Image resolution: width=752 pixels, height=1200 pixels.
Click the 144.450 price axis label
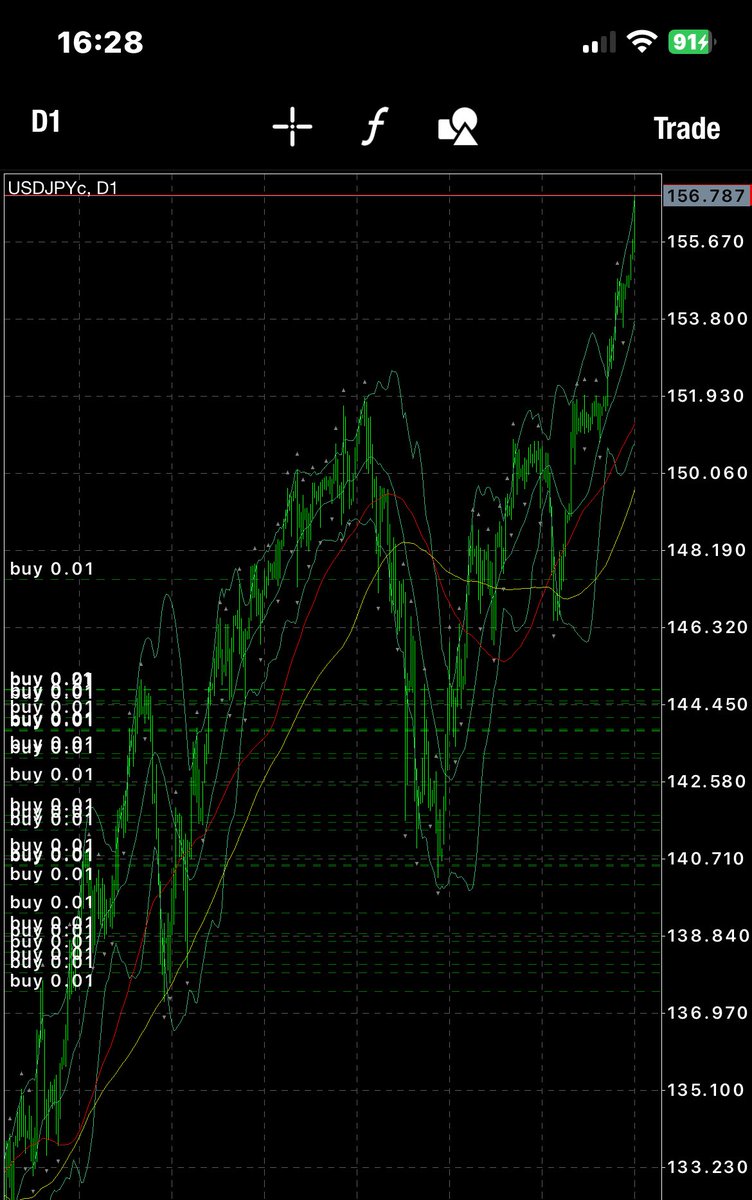click(x=705, y=704)
